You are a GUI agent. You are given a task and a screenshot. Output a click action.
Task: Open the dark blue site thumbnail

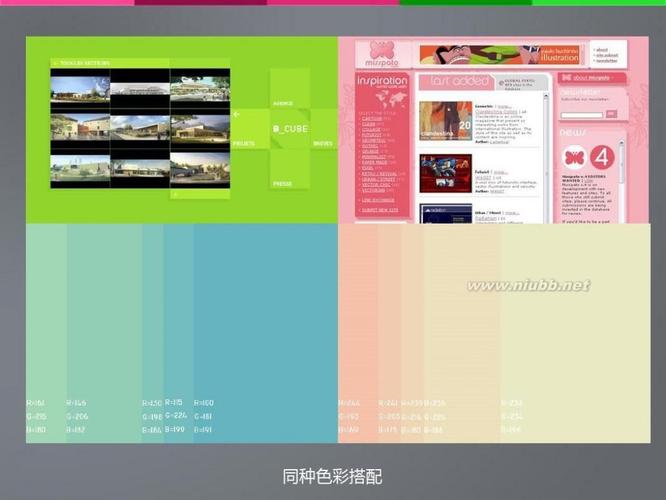446,214
